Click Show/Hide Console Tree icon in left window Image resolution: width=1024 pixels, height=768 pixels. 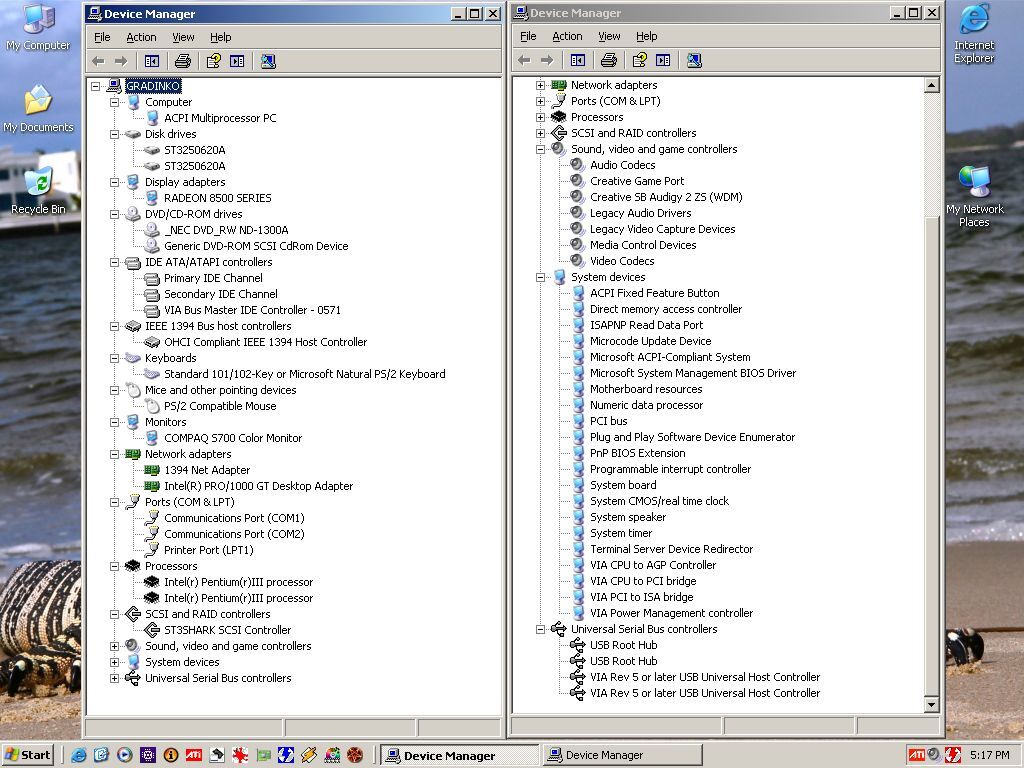click(x=152, y=61)
